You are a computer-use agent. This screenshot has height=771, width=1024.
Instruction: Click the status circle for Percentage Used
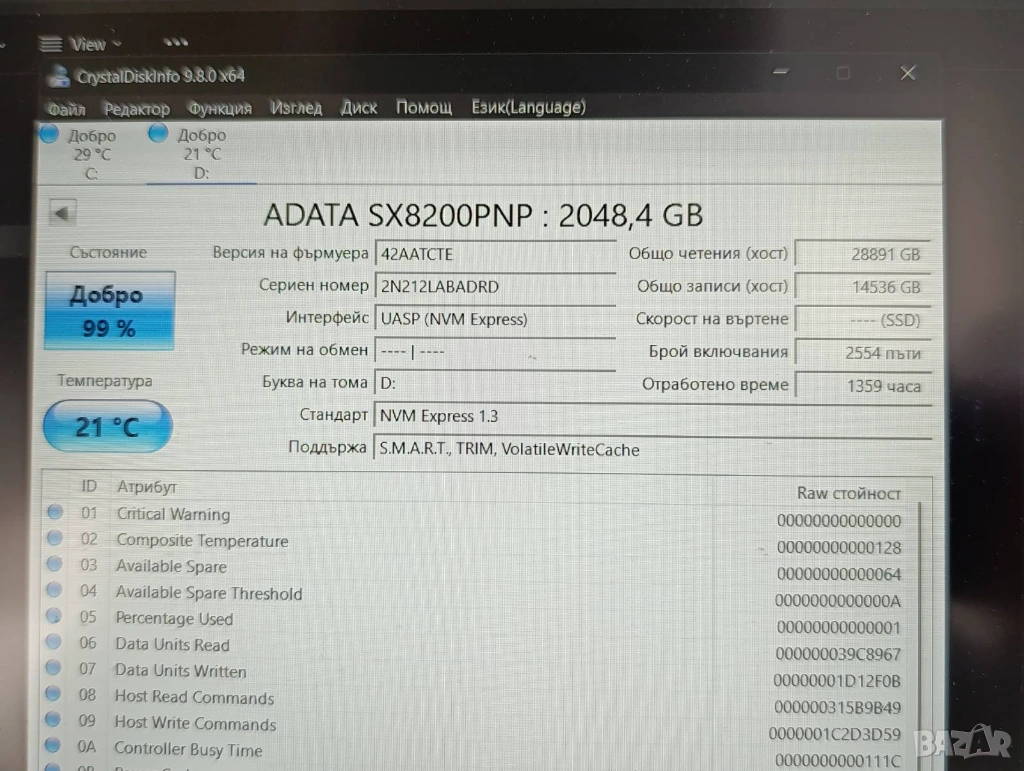tap(55, 617)
